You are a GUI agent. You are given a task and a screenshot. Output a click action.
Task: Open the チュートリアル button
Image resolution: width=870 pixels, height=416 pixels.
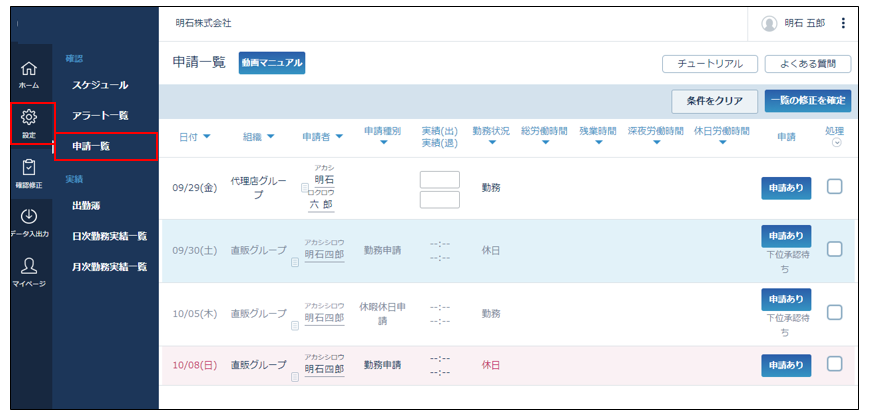click(710, 64)
